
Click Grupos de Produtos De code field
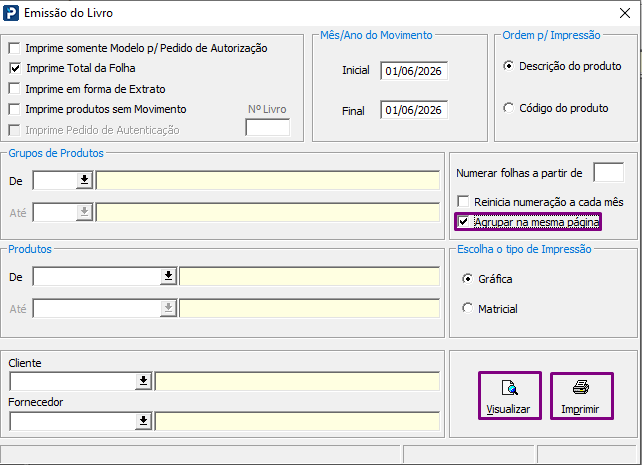pos(55,180)
